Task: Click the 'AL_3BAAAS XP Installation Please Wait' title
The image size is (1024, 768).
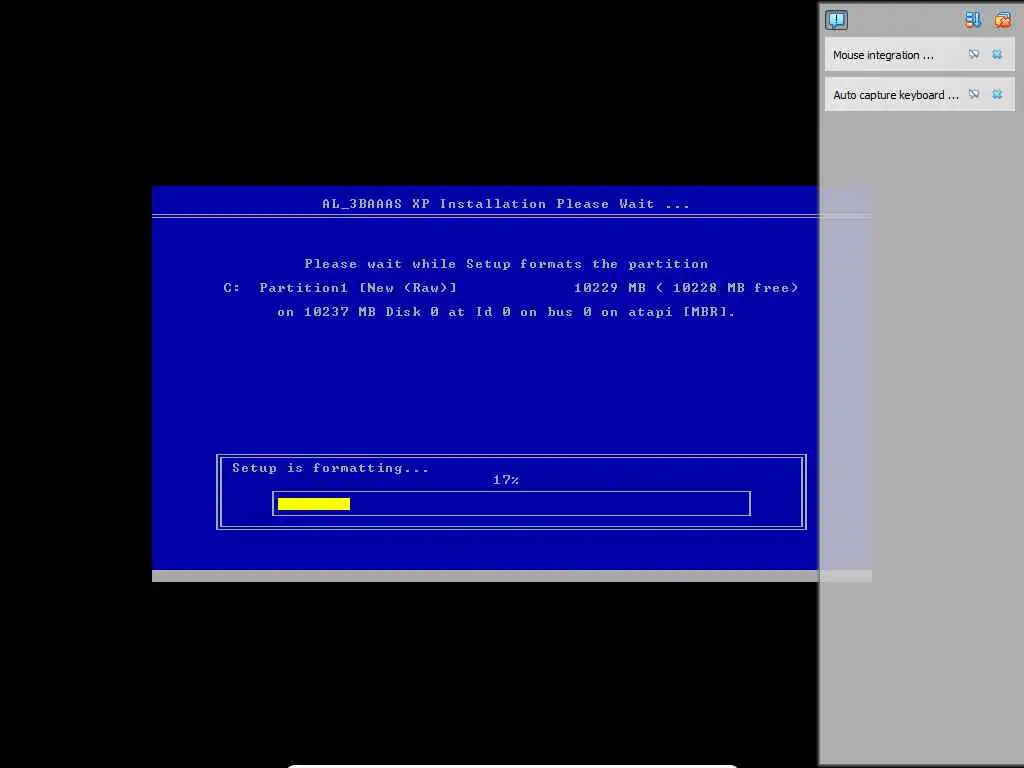Action: (x=505, y=204)
